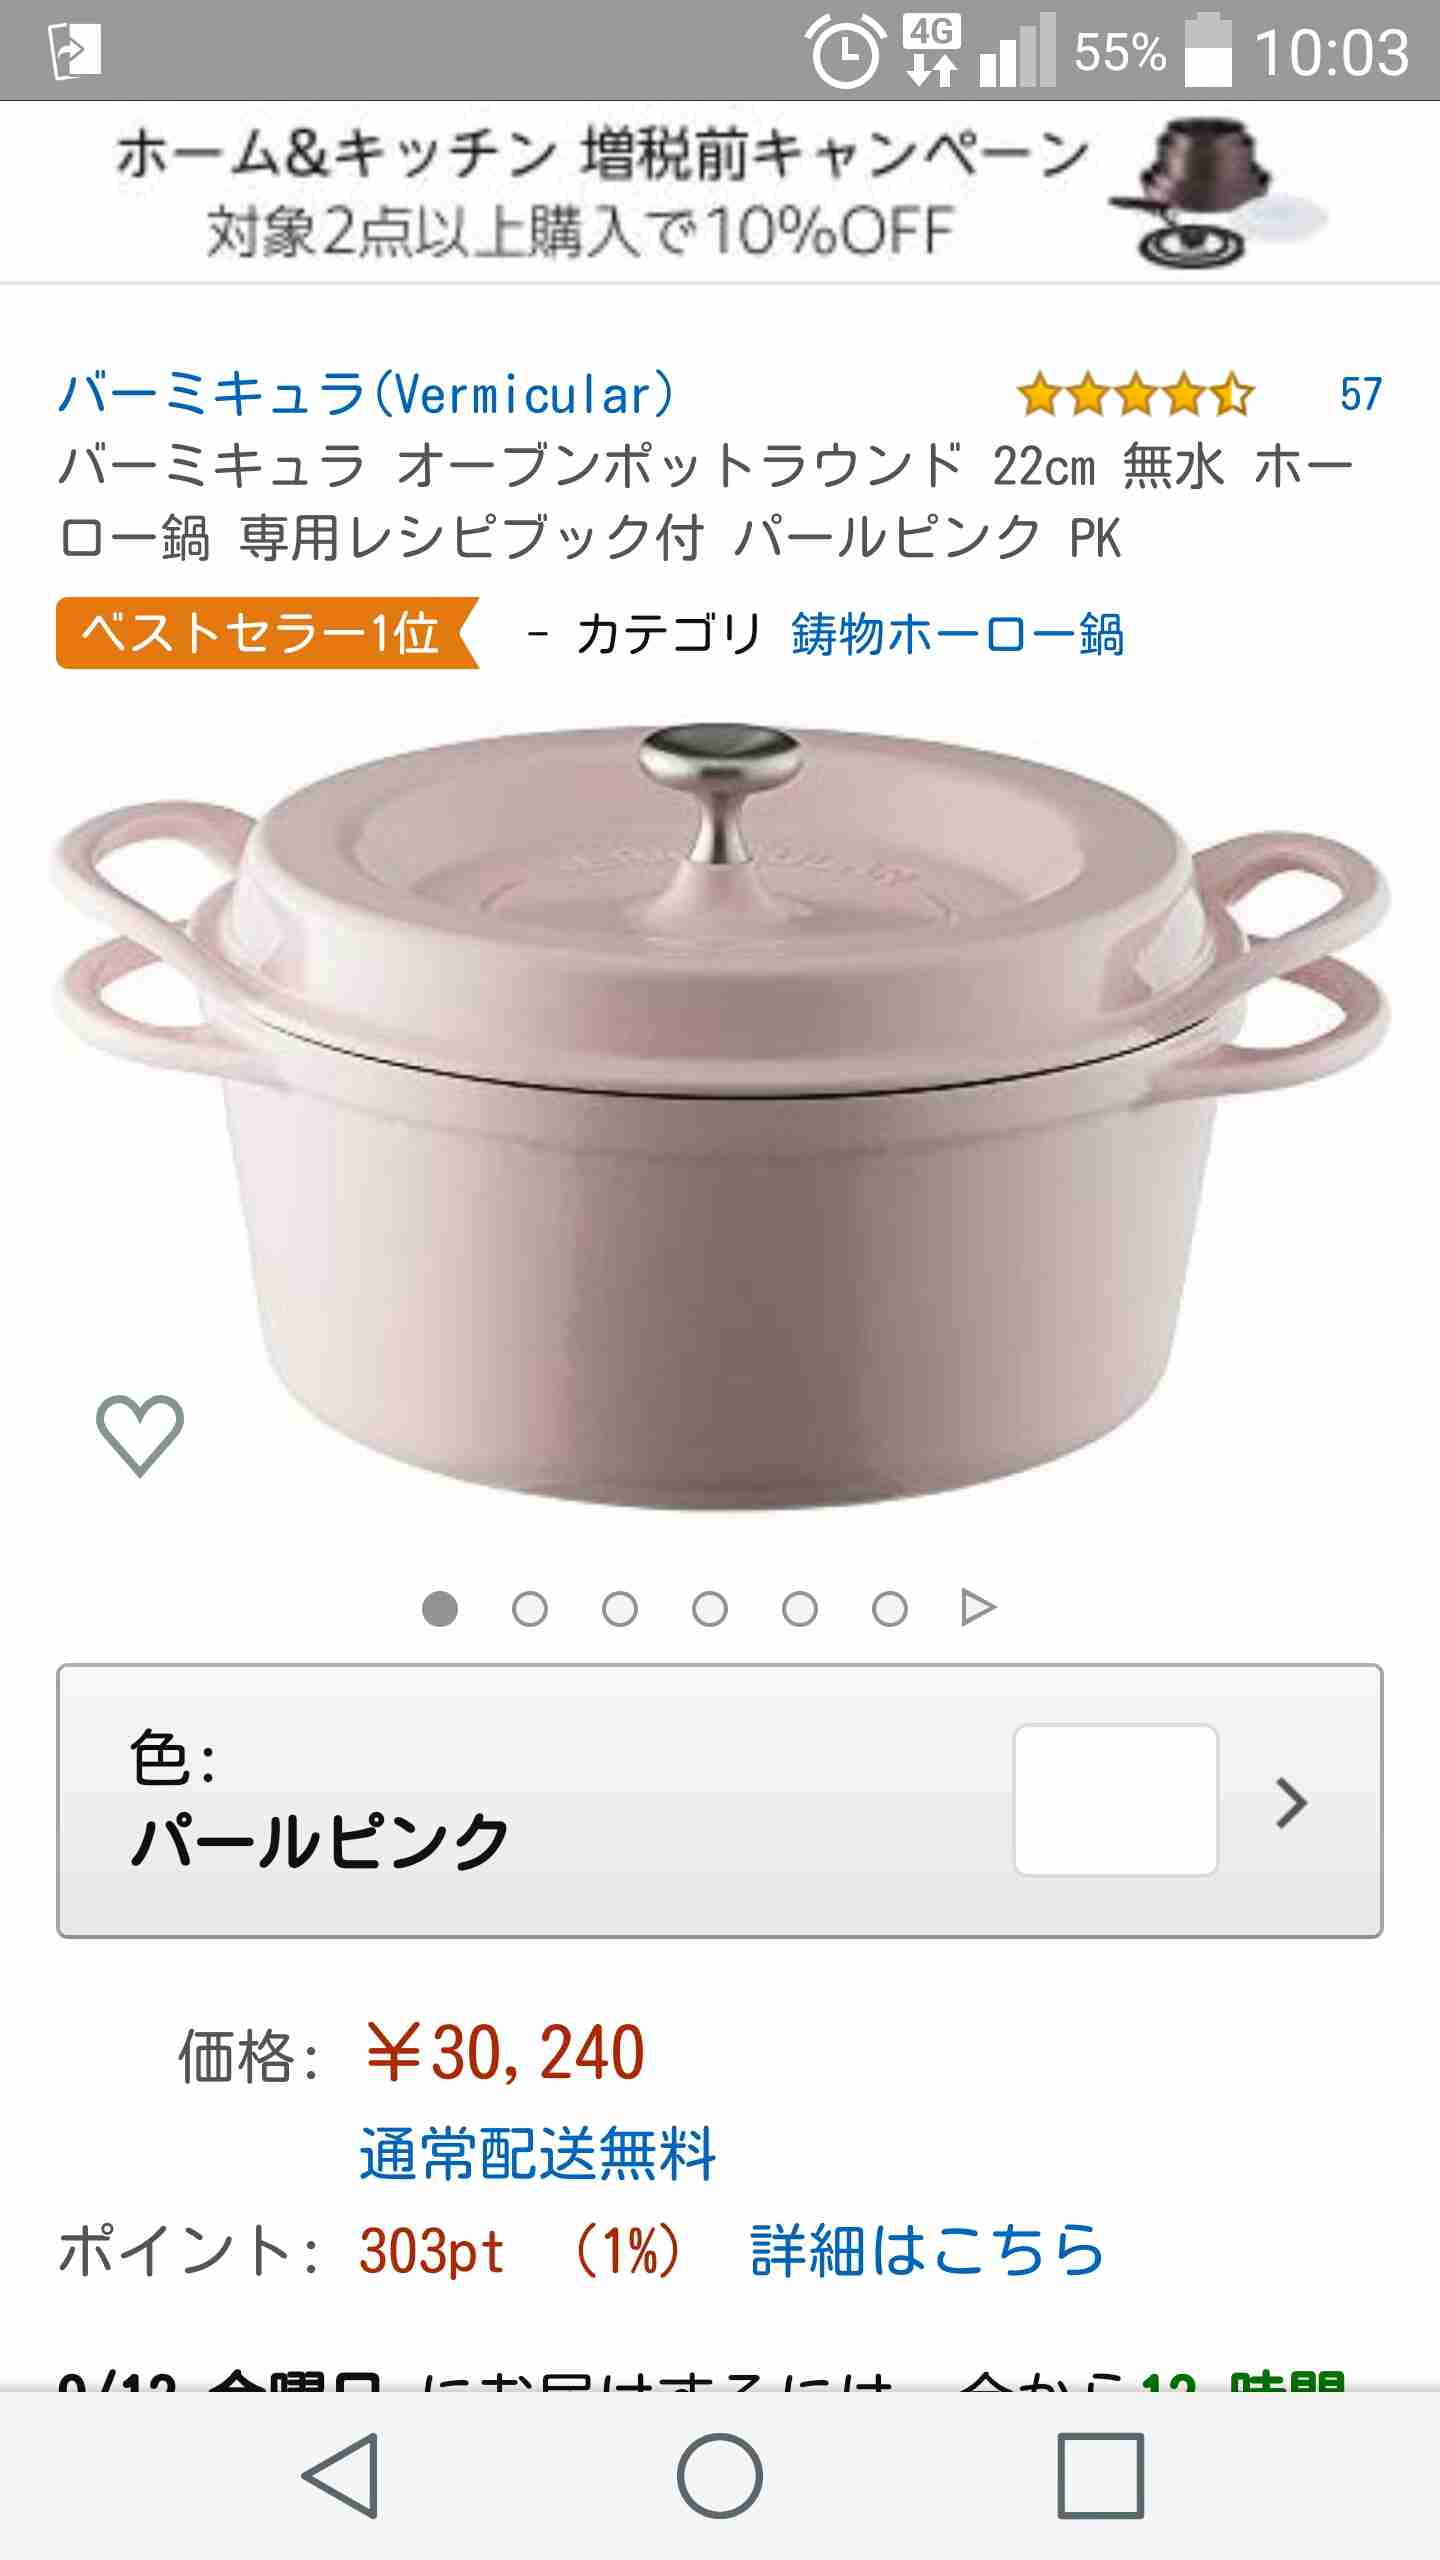The height and width of the screenshot is (2560, 1440).
Task: Open 鋳物ホーロー鍋 category link
Action: [x=958, y=634]
